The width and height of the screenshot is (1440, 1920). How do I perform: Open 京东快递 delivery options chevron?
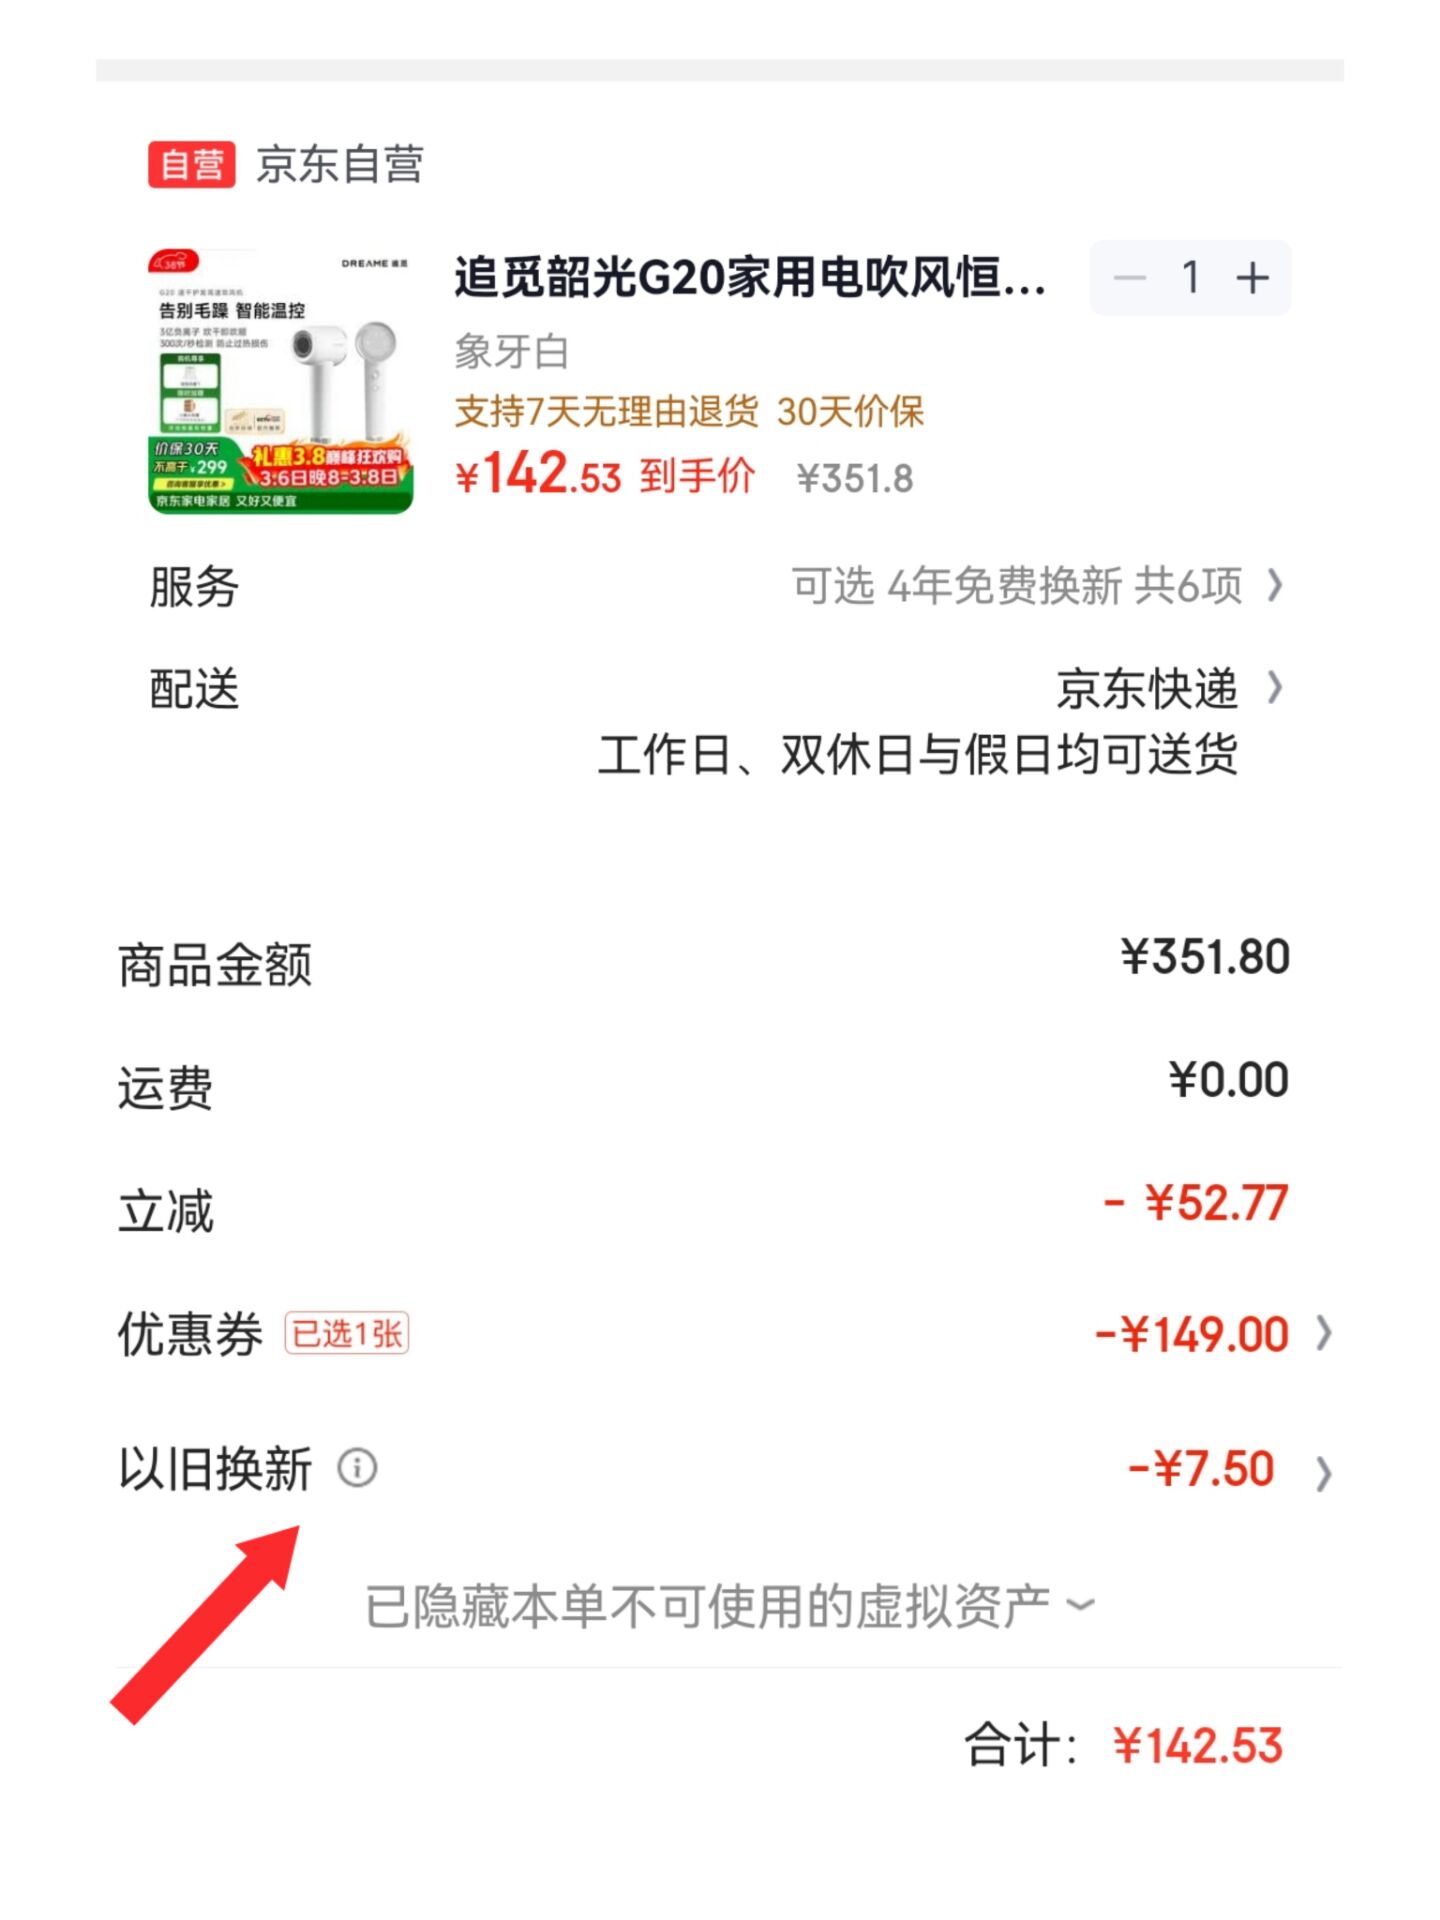[1274, 688]
